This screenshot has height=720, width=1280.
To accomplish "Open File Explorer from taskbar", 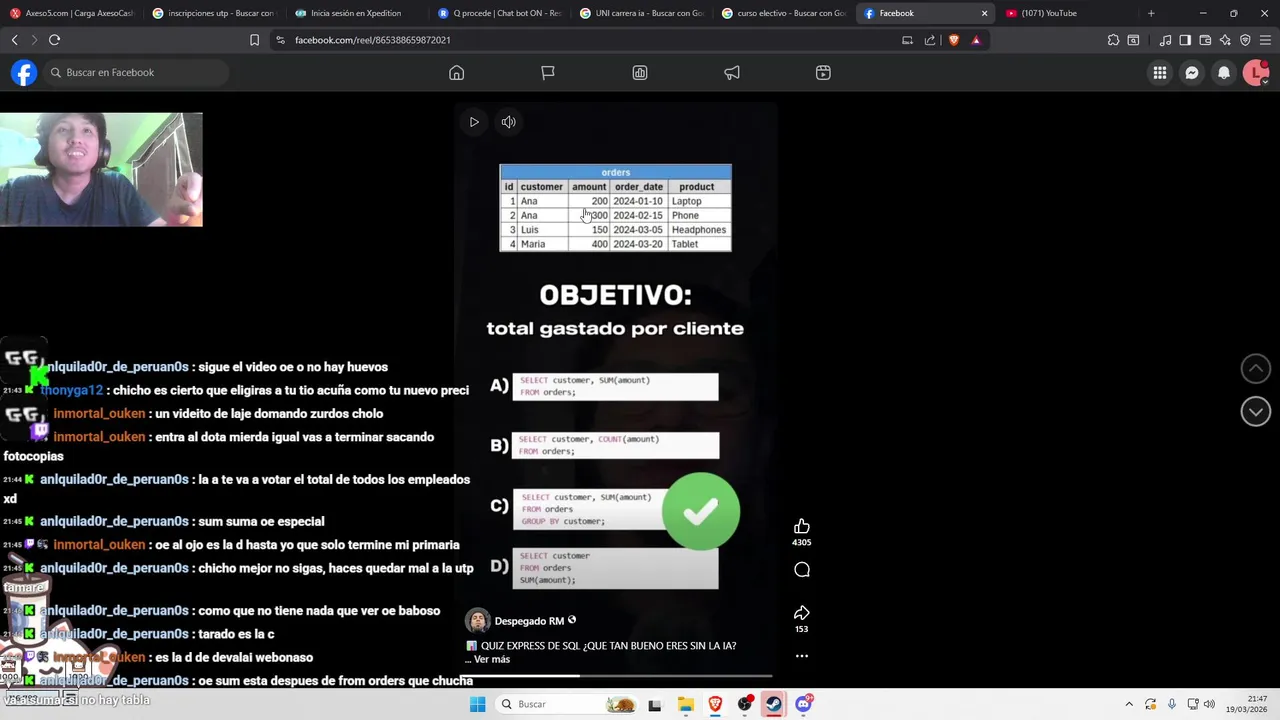I will [x=686, y=704].
